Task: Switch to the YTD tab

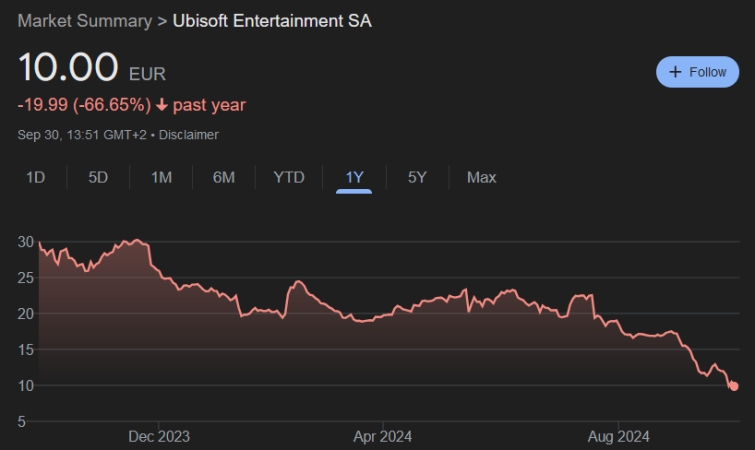Action: click(289, 178)
